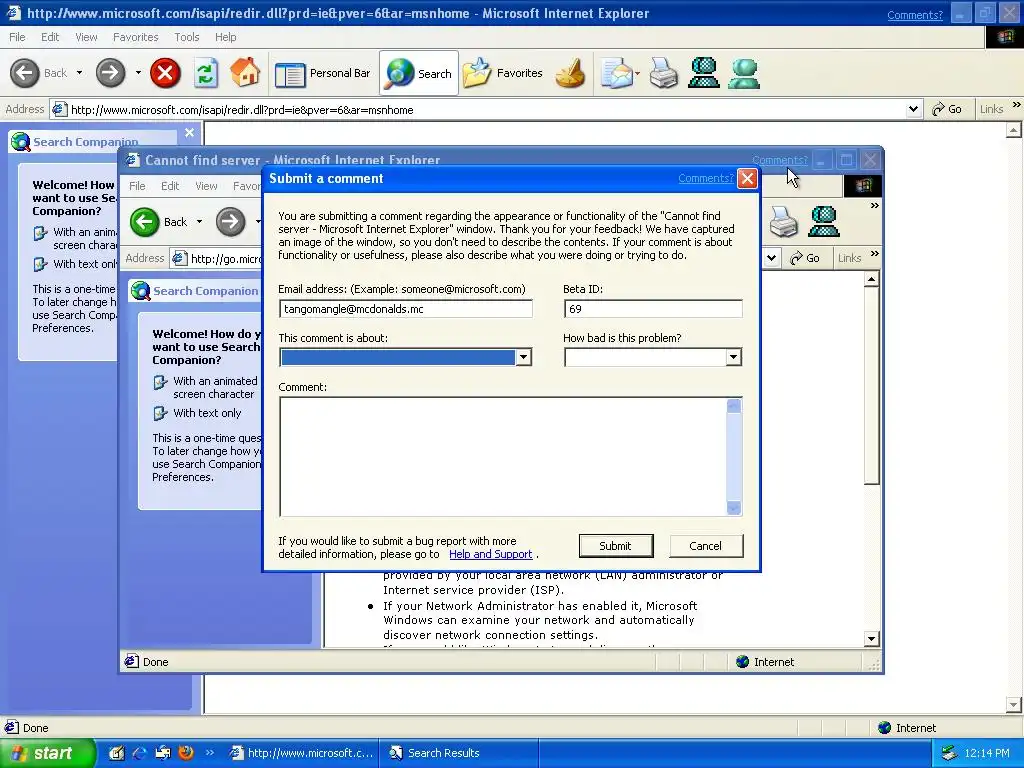Image resolution: width=1024 pixels, height=768 pixels.
Task: Click teal monitor icon in Cannot find server window
Action: (x=824, y=221)
